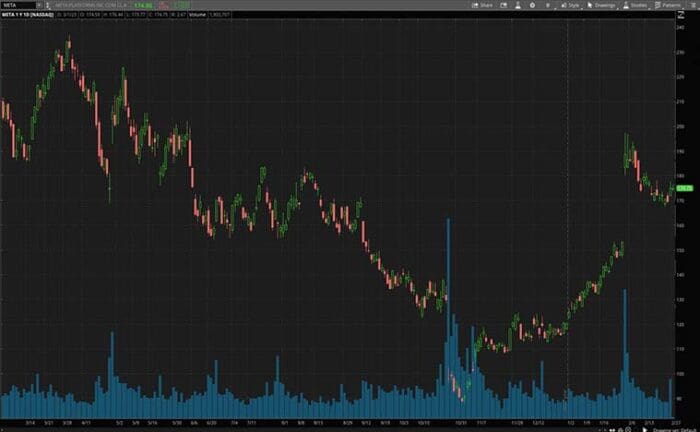This screenshot has width=700, height=432.
Task: Click the 240 price axis label
Action: pyautogui.click(x=681, y=27)
